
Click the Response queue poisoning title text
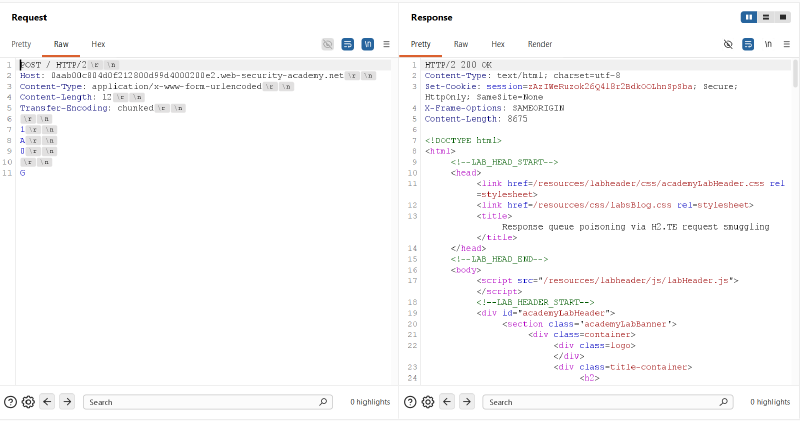click(636, 227)
